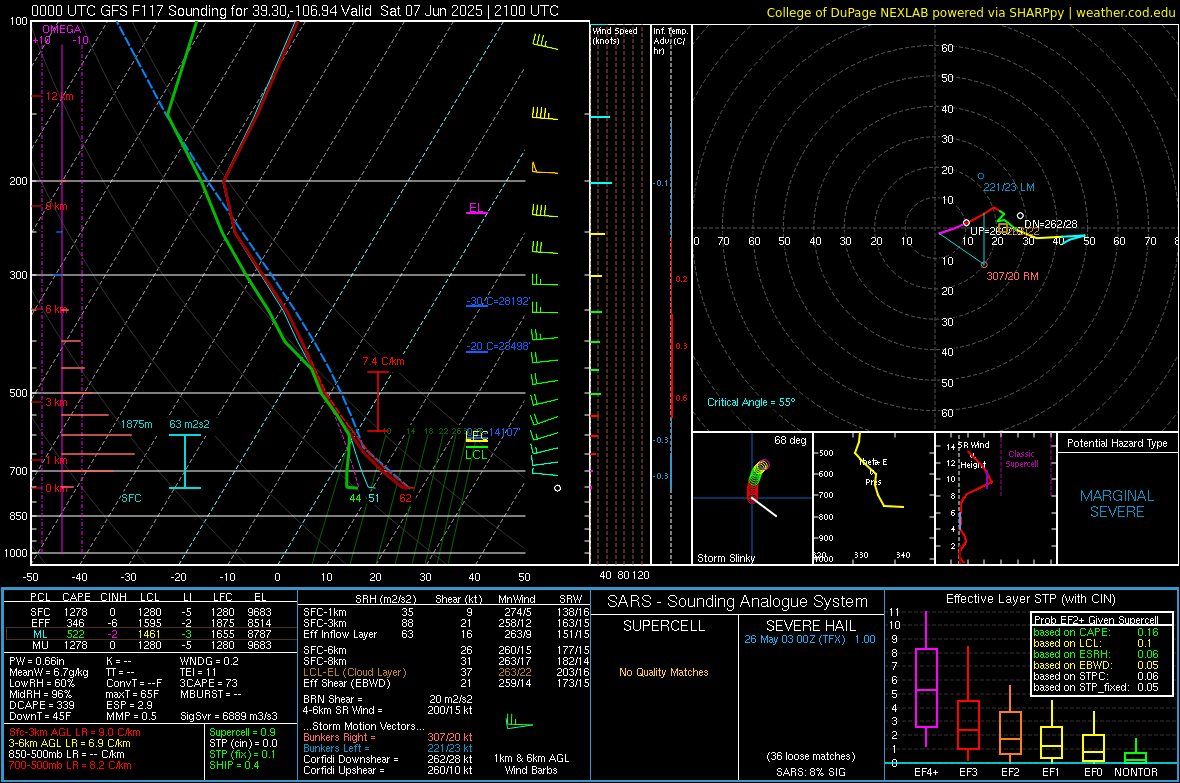This screenshot has width=1180, height=783.
Task: Click the Sfc-3km AGL LR = 9.0 C/km text
Action: 75,732
